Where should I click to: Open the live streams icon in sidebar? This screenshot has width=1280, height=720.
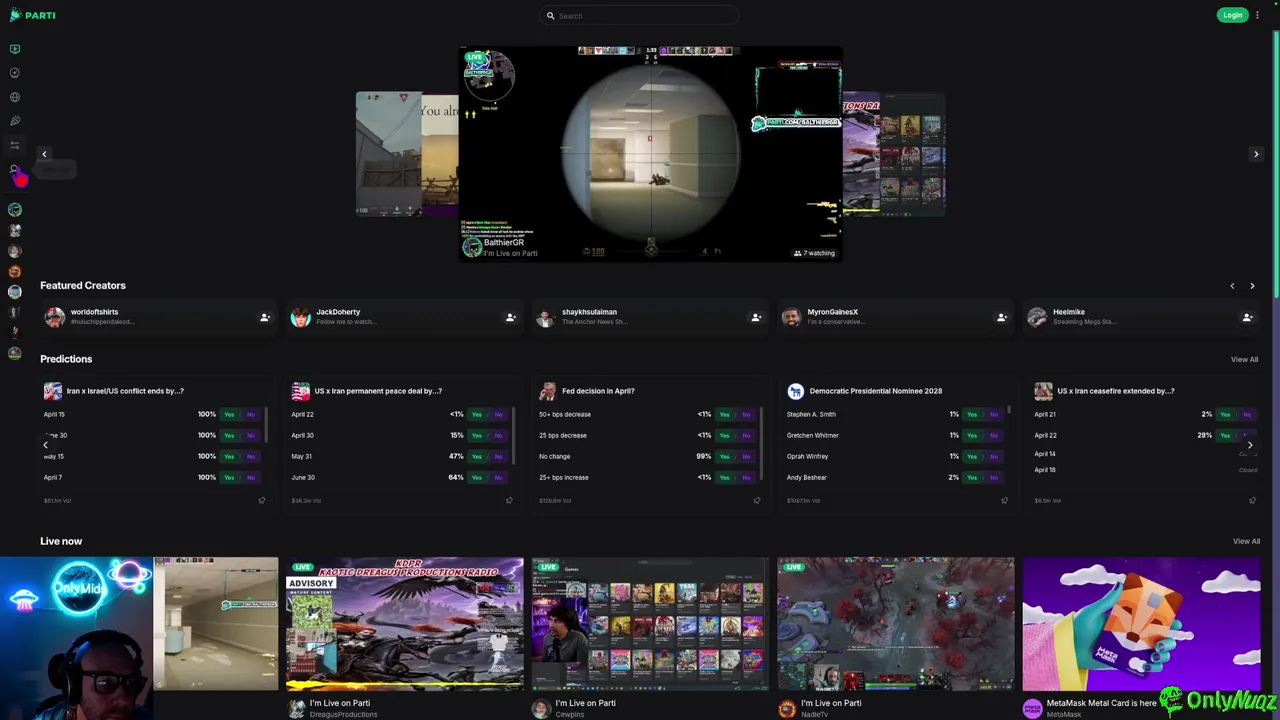(x=15, y=49)
